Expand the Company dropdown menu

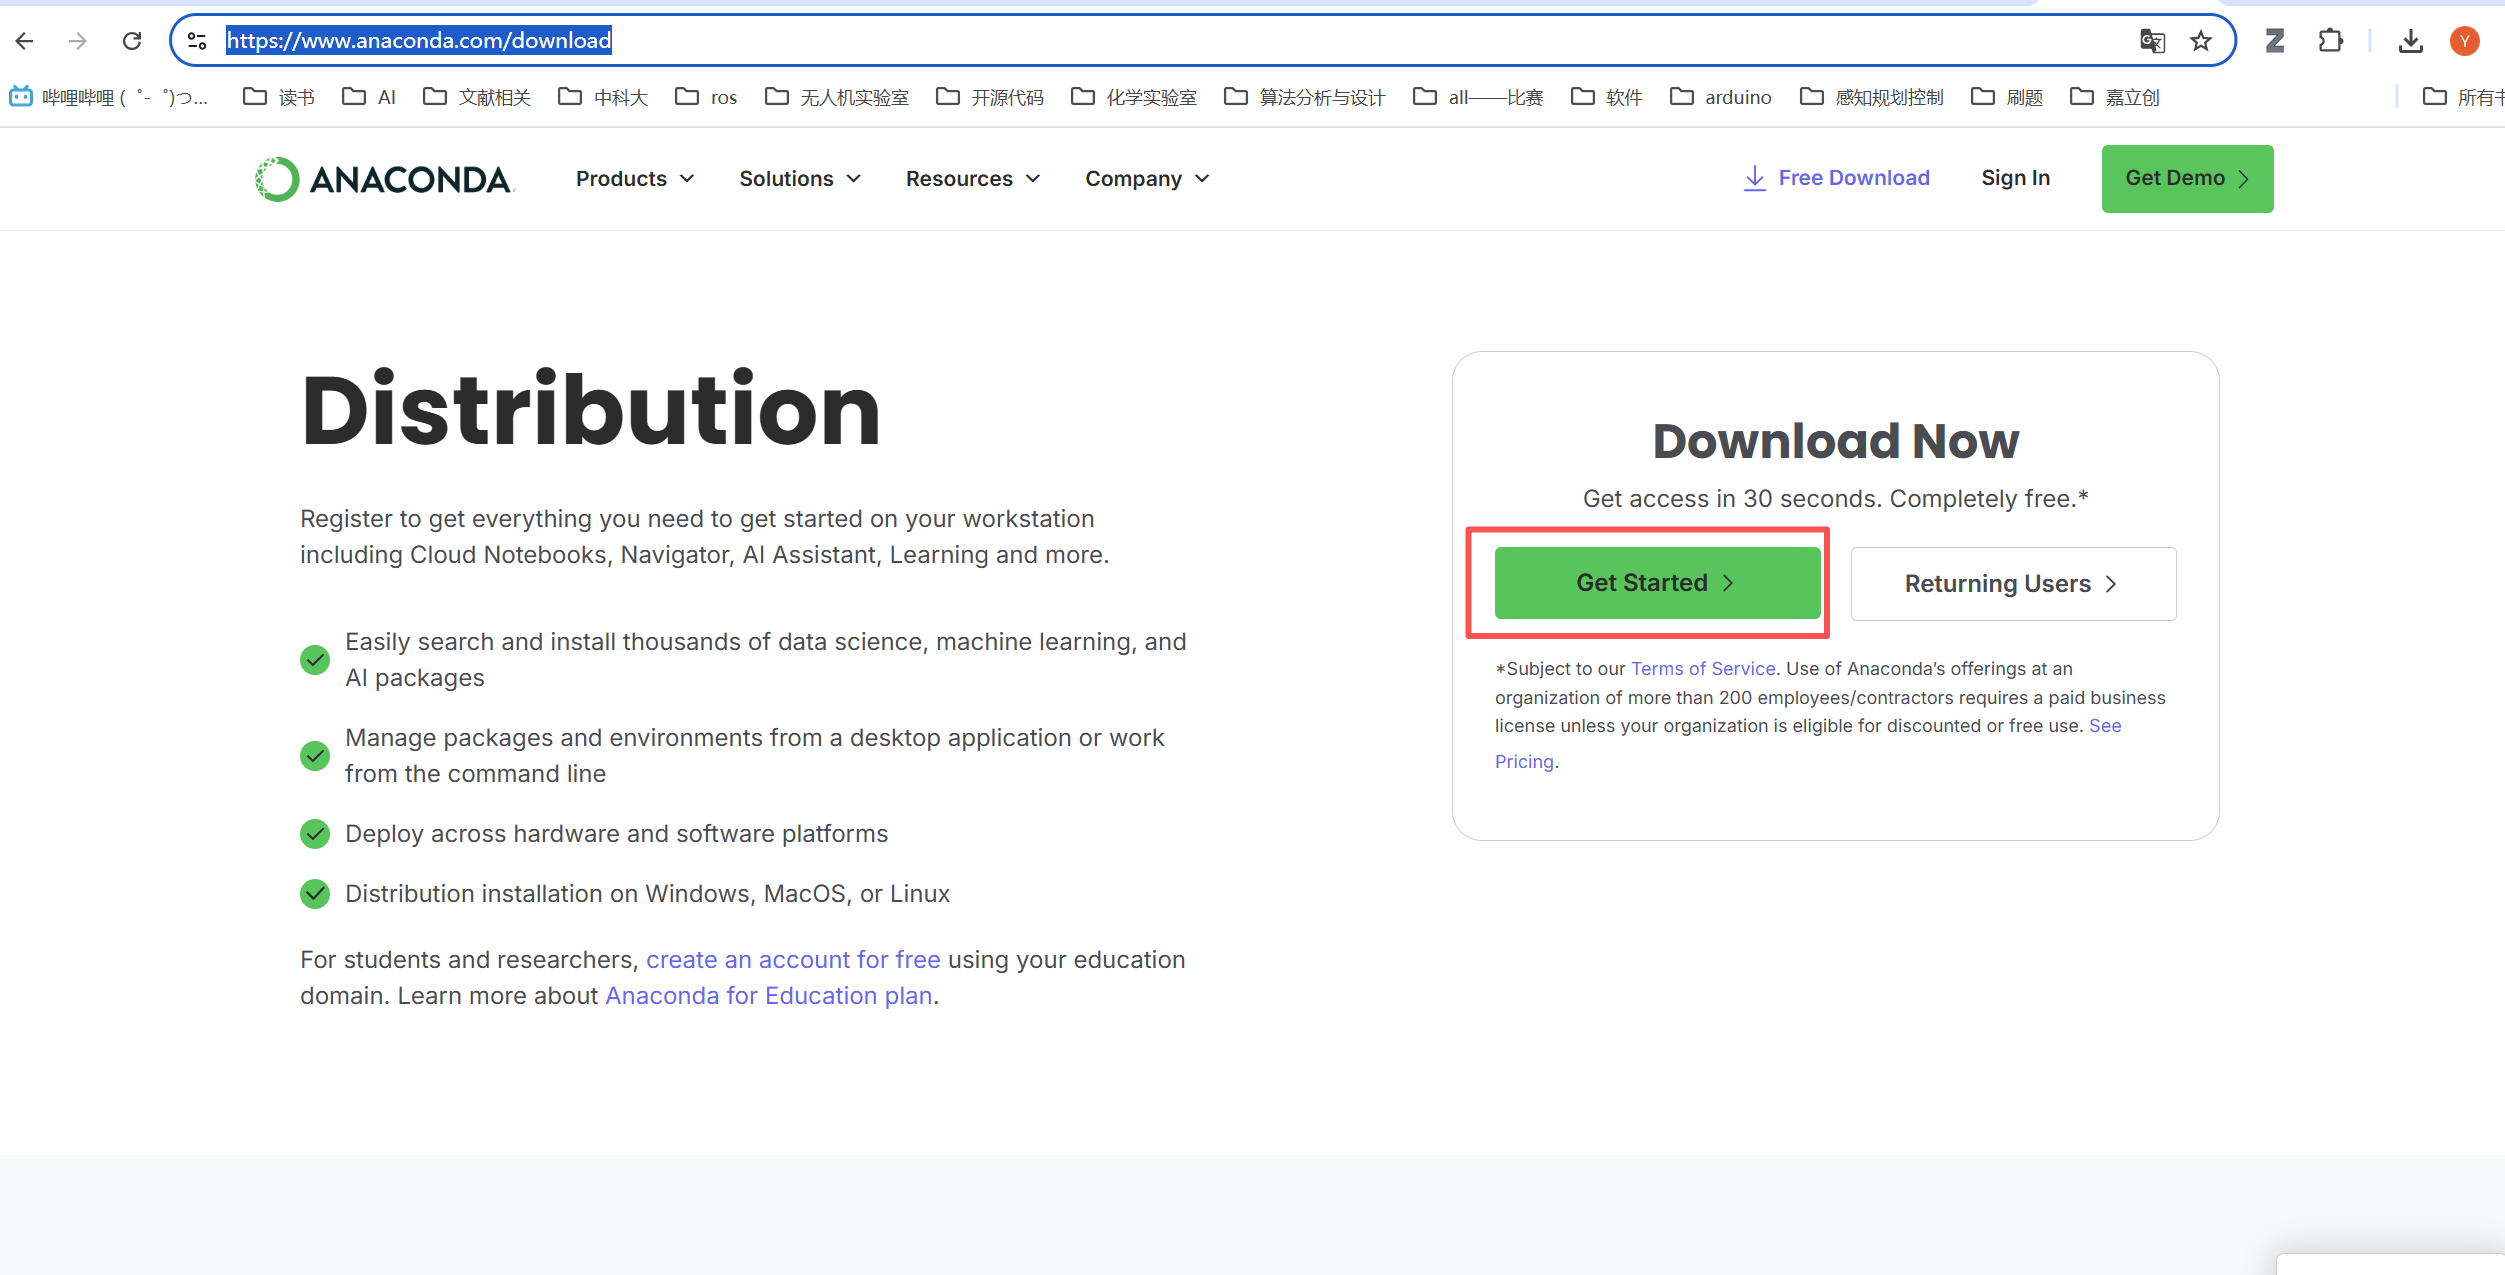[1146, 179]
